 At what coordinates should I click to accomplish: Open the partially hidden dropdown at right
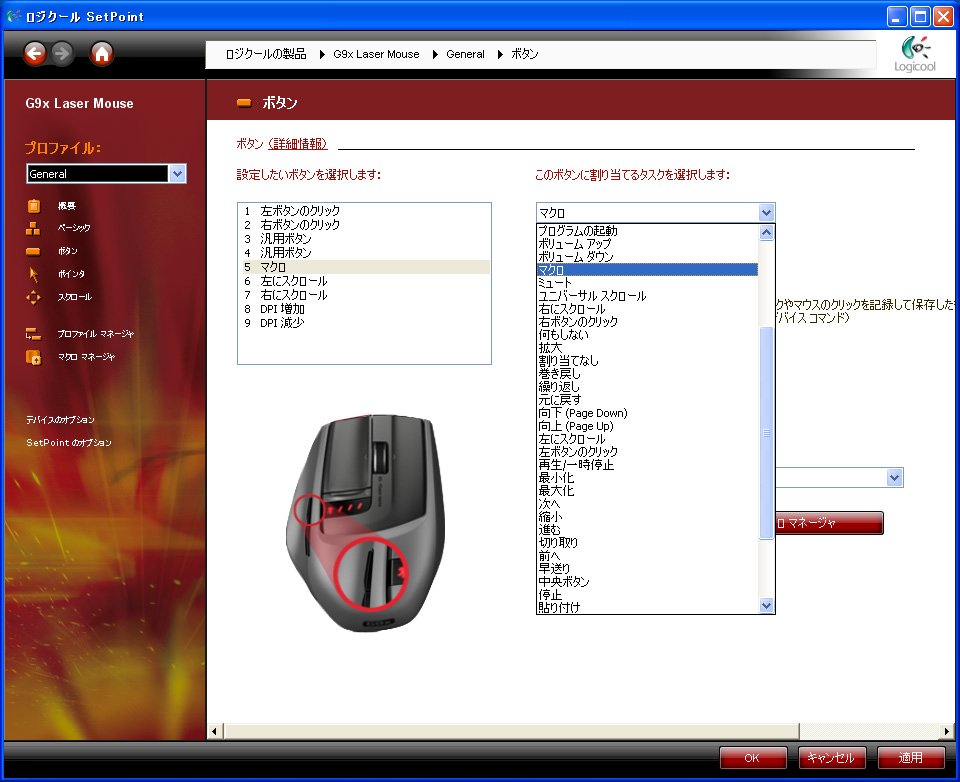pos(894,478)
